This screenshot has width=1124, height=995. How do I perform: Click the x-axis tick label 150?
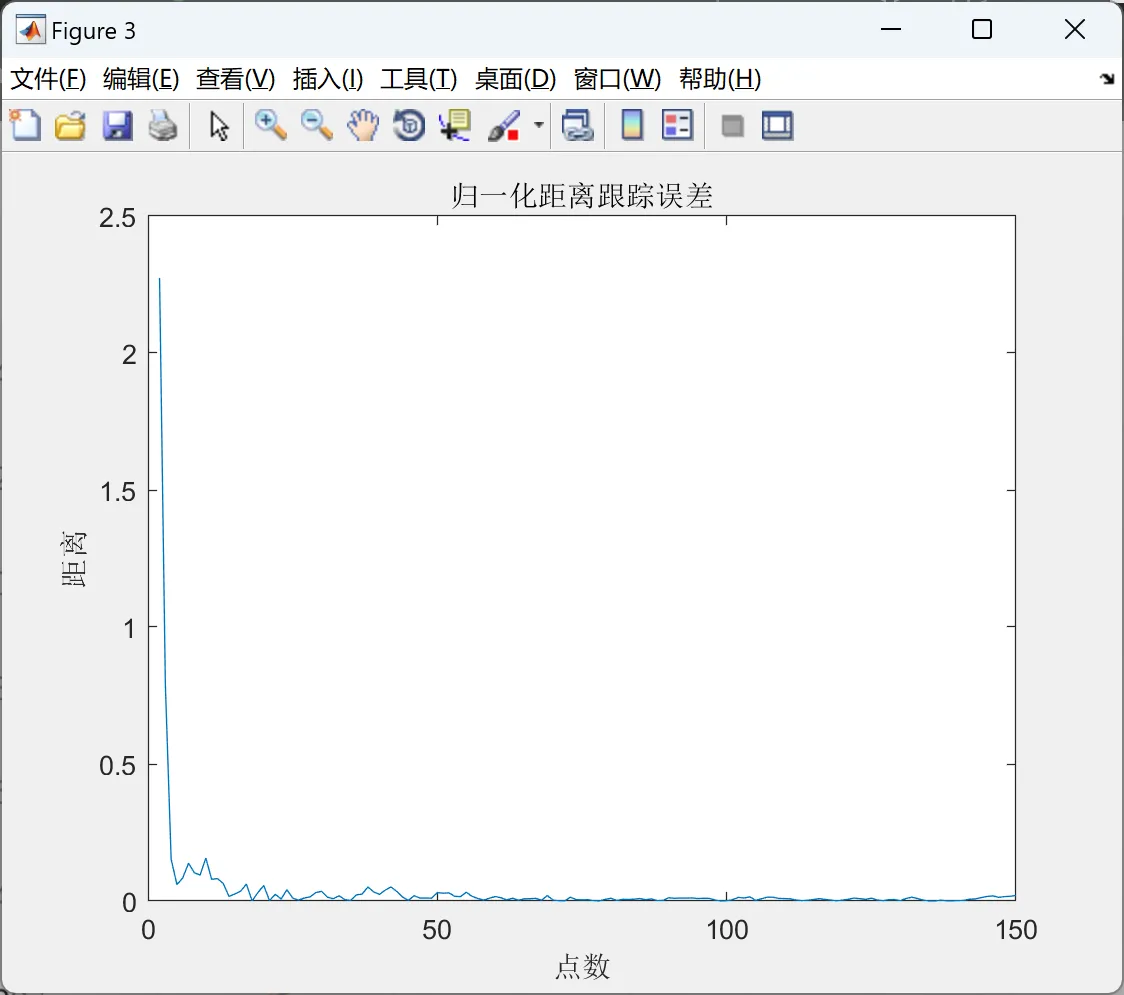(1016, 930)
